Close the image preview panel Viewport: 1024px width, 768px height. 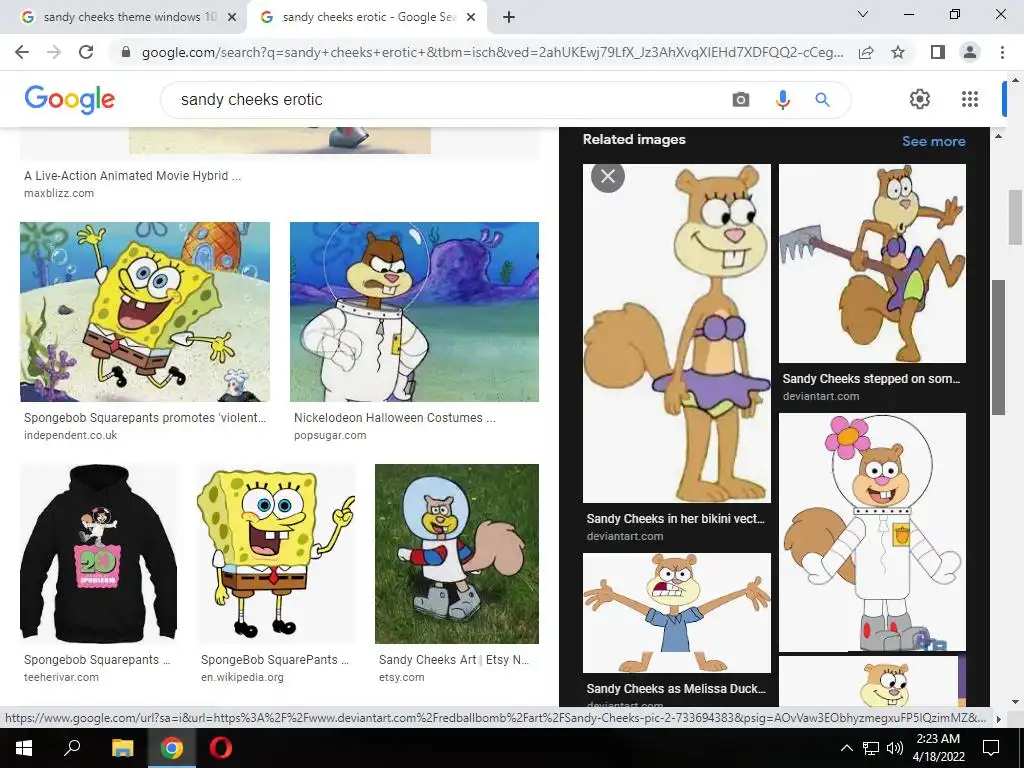607,176
